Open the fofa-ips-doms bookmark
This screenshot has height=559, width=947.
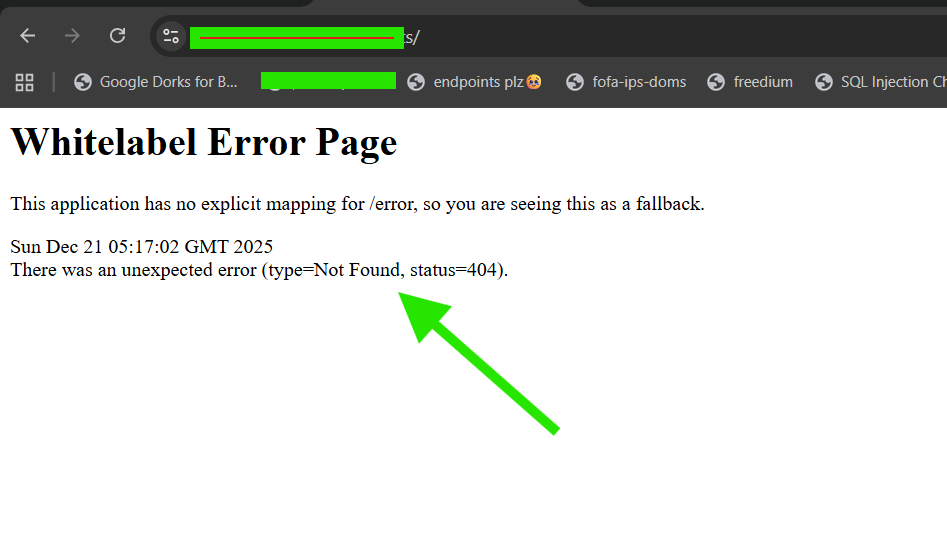point(626,82)
